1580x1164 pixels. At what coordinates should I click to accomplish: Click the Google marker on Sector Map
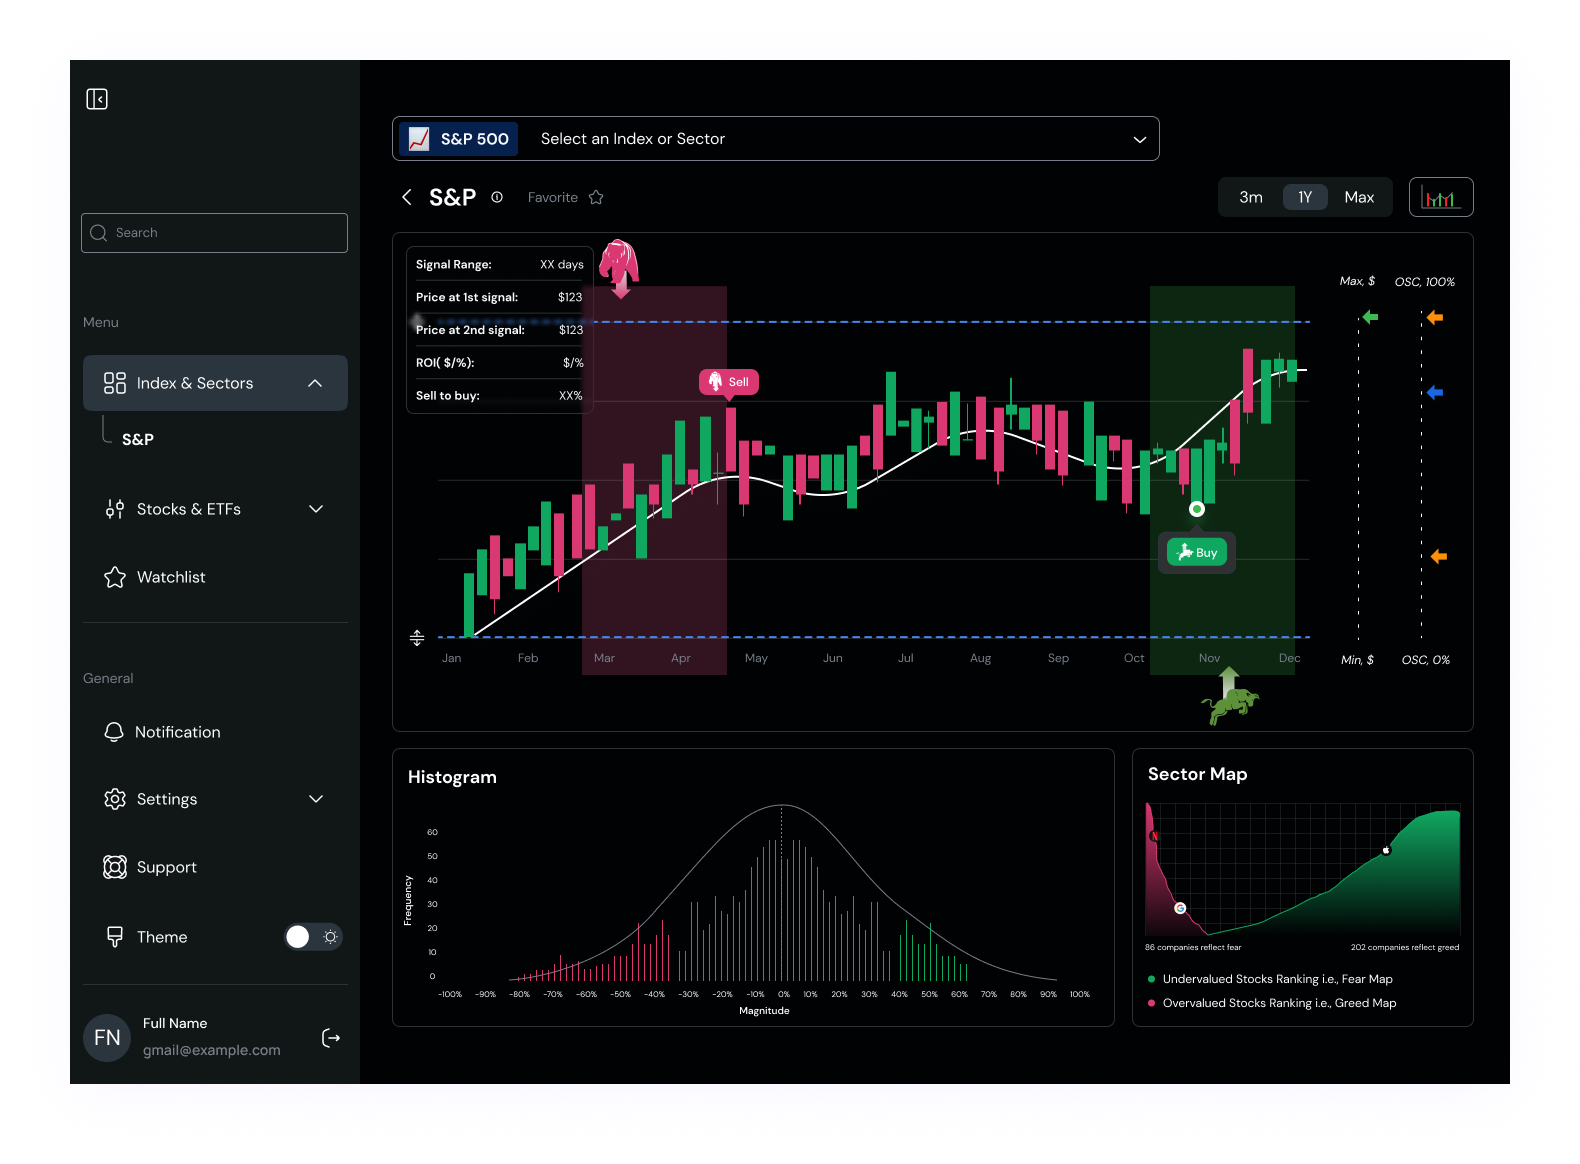coord(1180,908)
